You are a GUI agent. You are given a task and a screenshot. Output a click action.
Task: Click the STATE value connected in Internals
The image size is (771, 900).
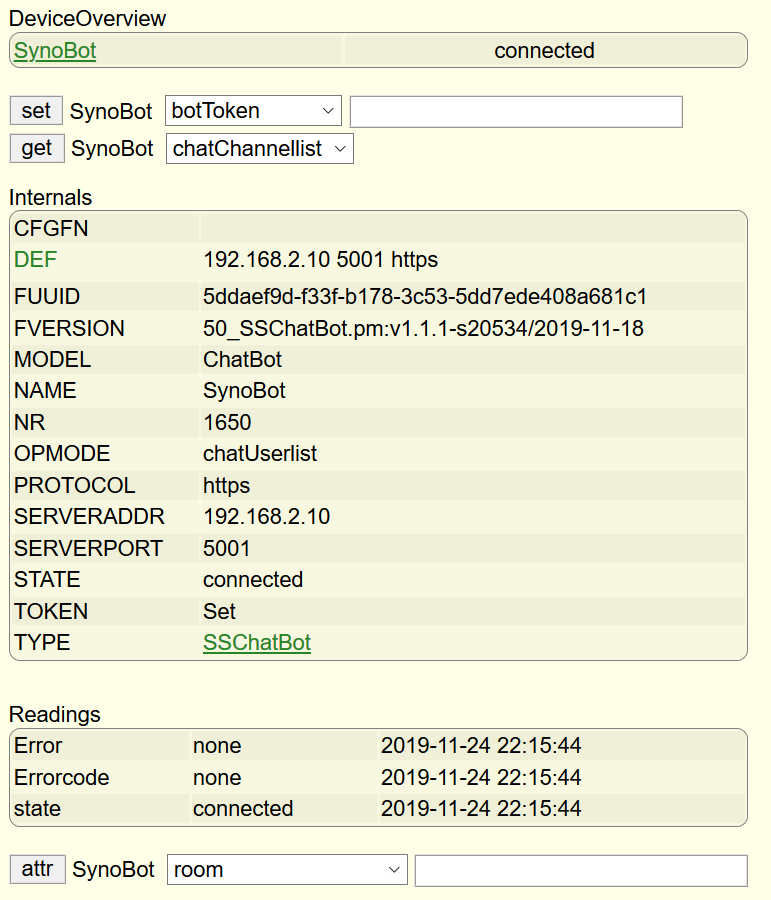253,580
